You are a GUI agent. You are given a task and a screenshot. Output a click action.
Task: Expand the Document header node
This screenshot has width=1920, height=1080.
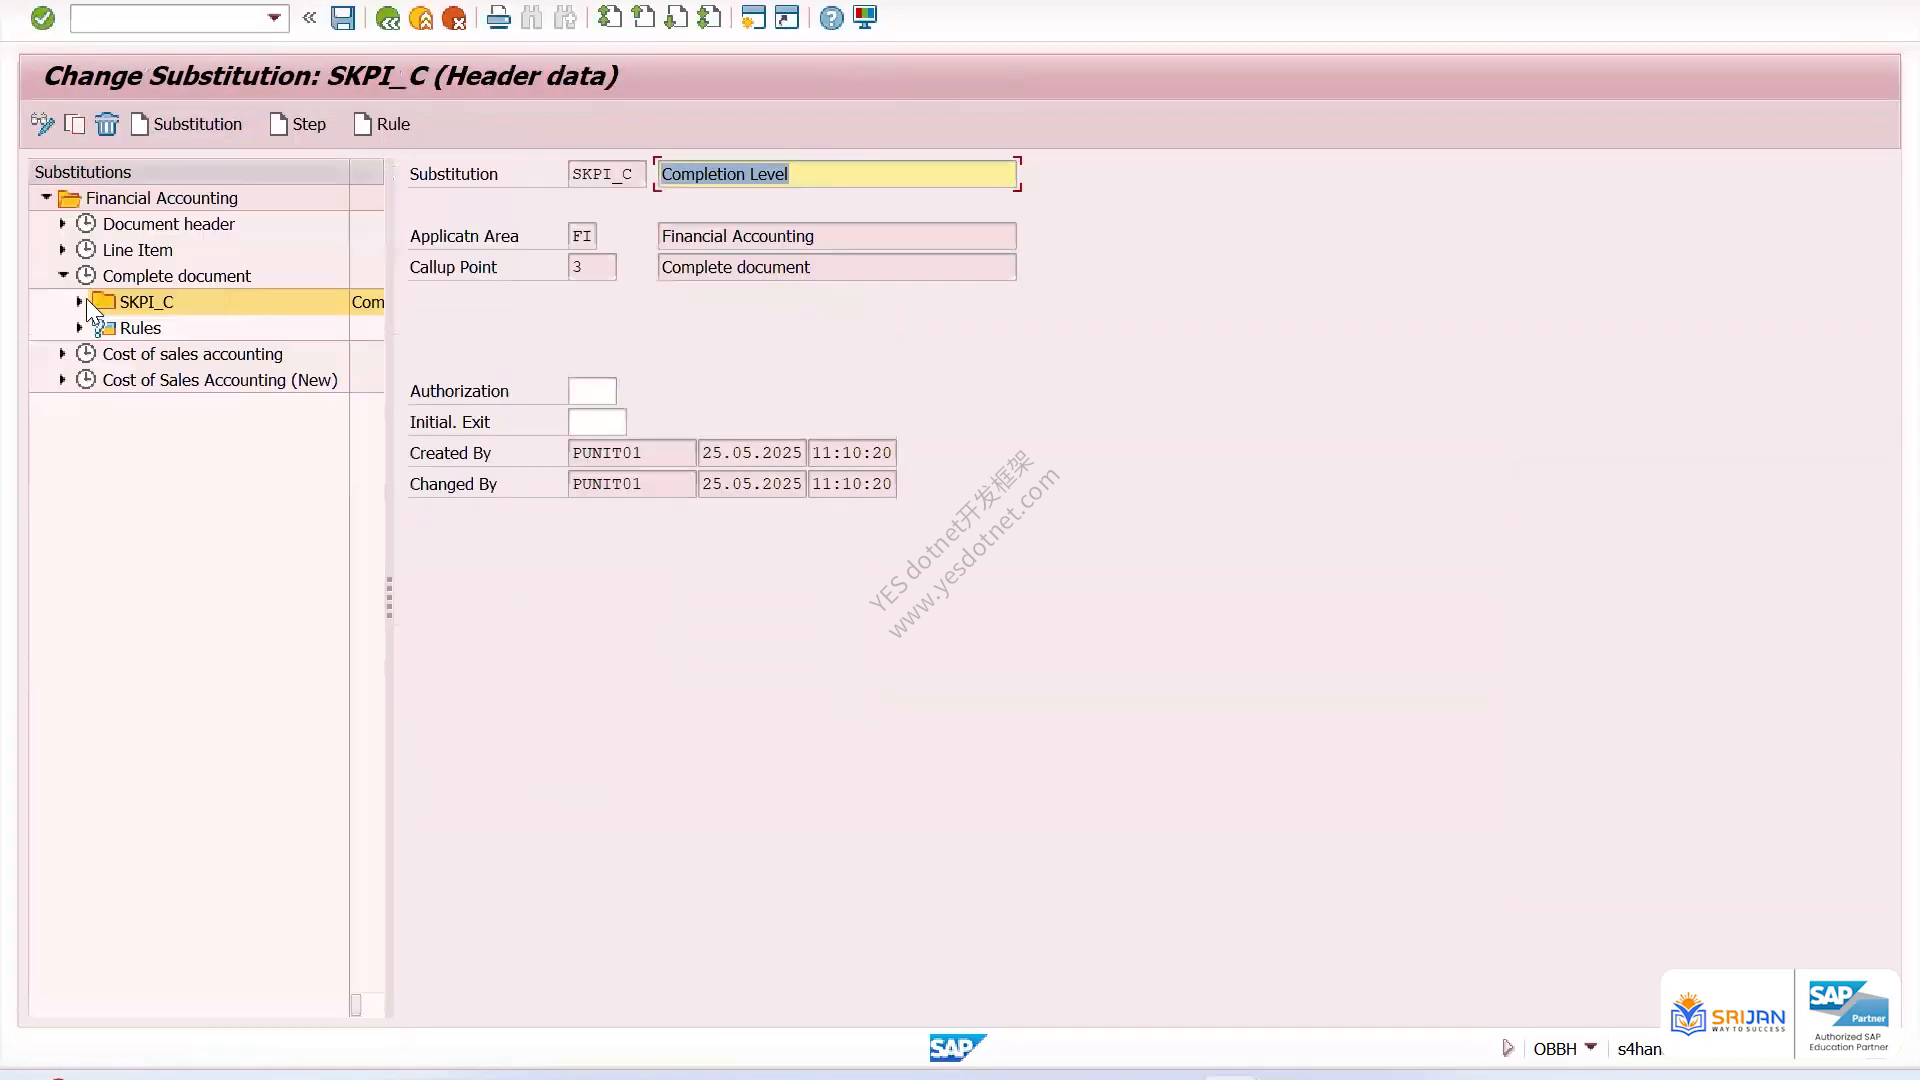(62, 224)
